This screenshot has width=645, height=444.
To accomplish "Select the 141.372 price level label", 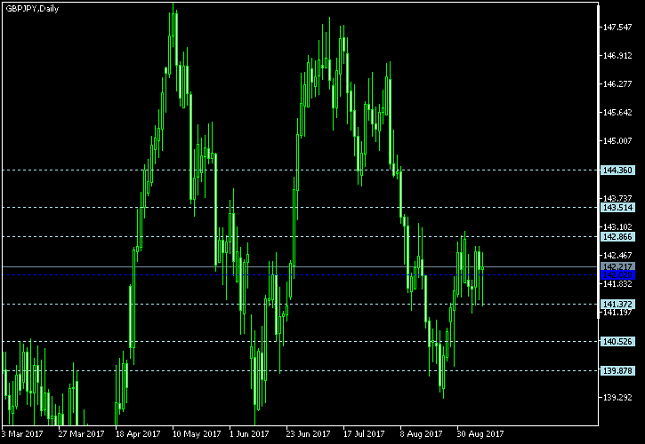I will (618, 304).
